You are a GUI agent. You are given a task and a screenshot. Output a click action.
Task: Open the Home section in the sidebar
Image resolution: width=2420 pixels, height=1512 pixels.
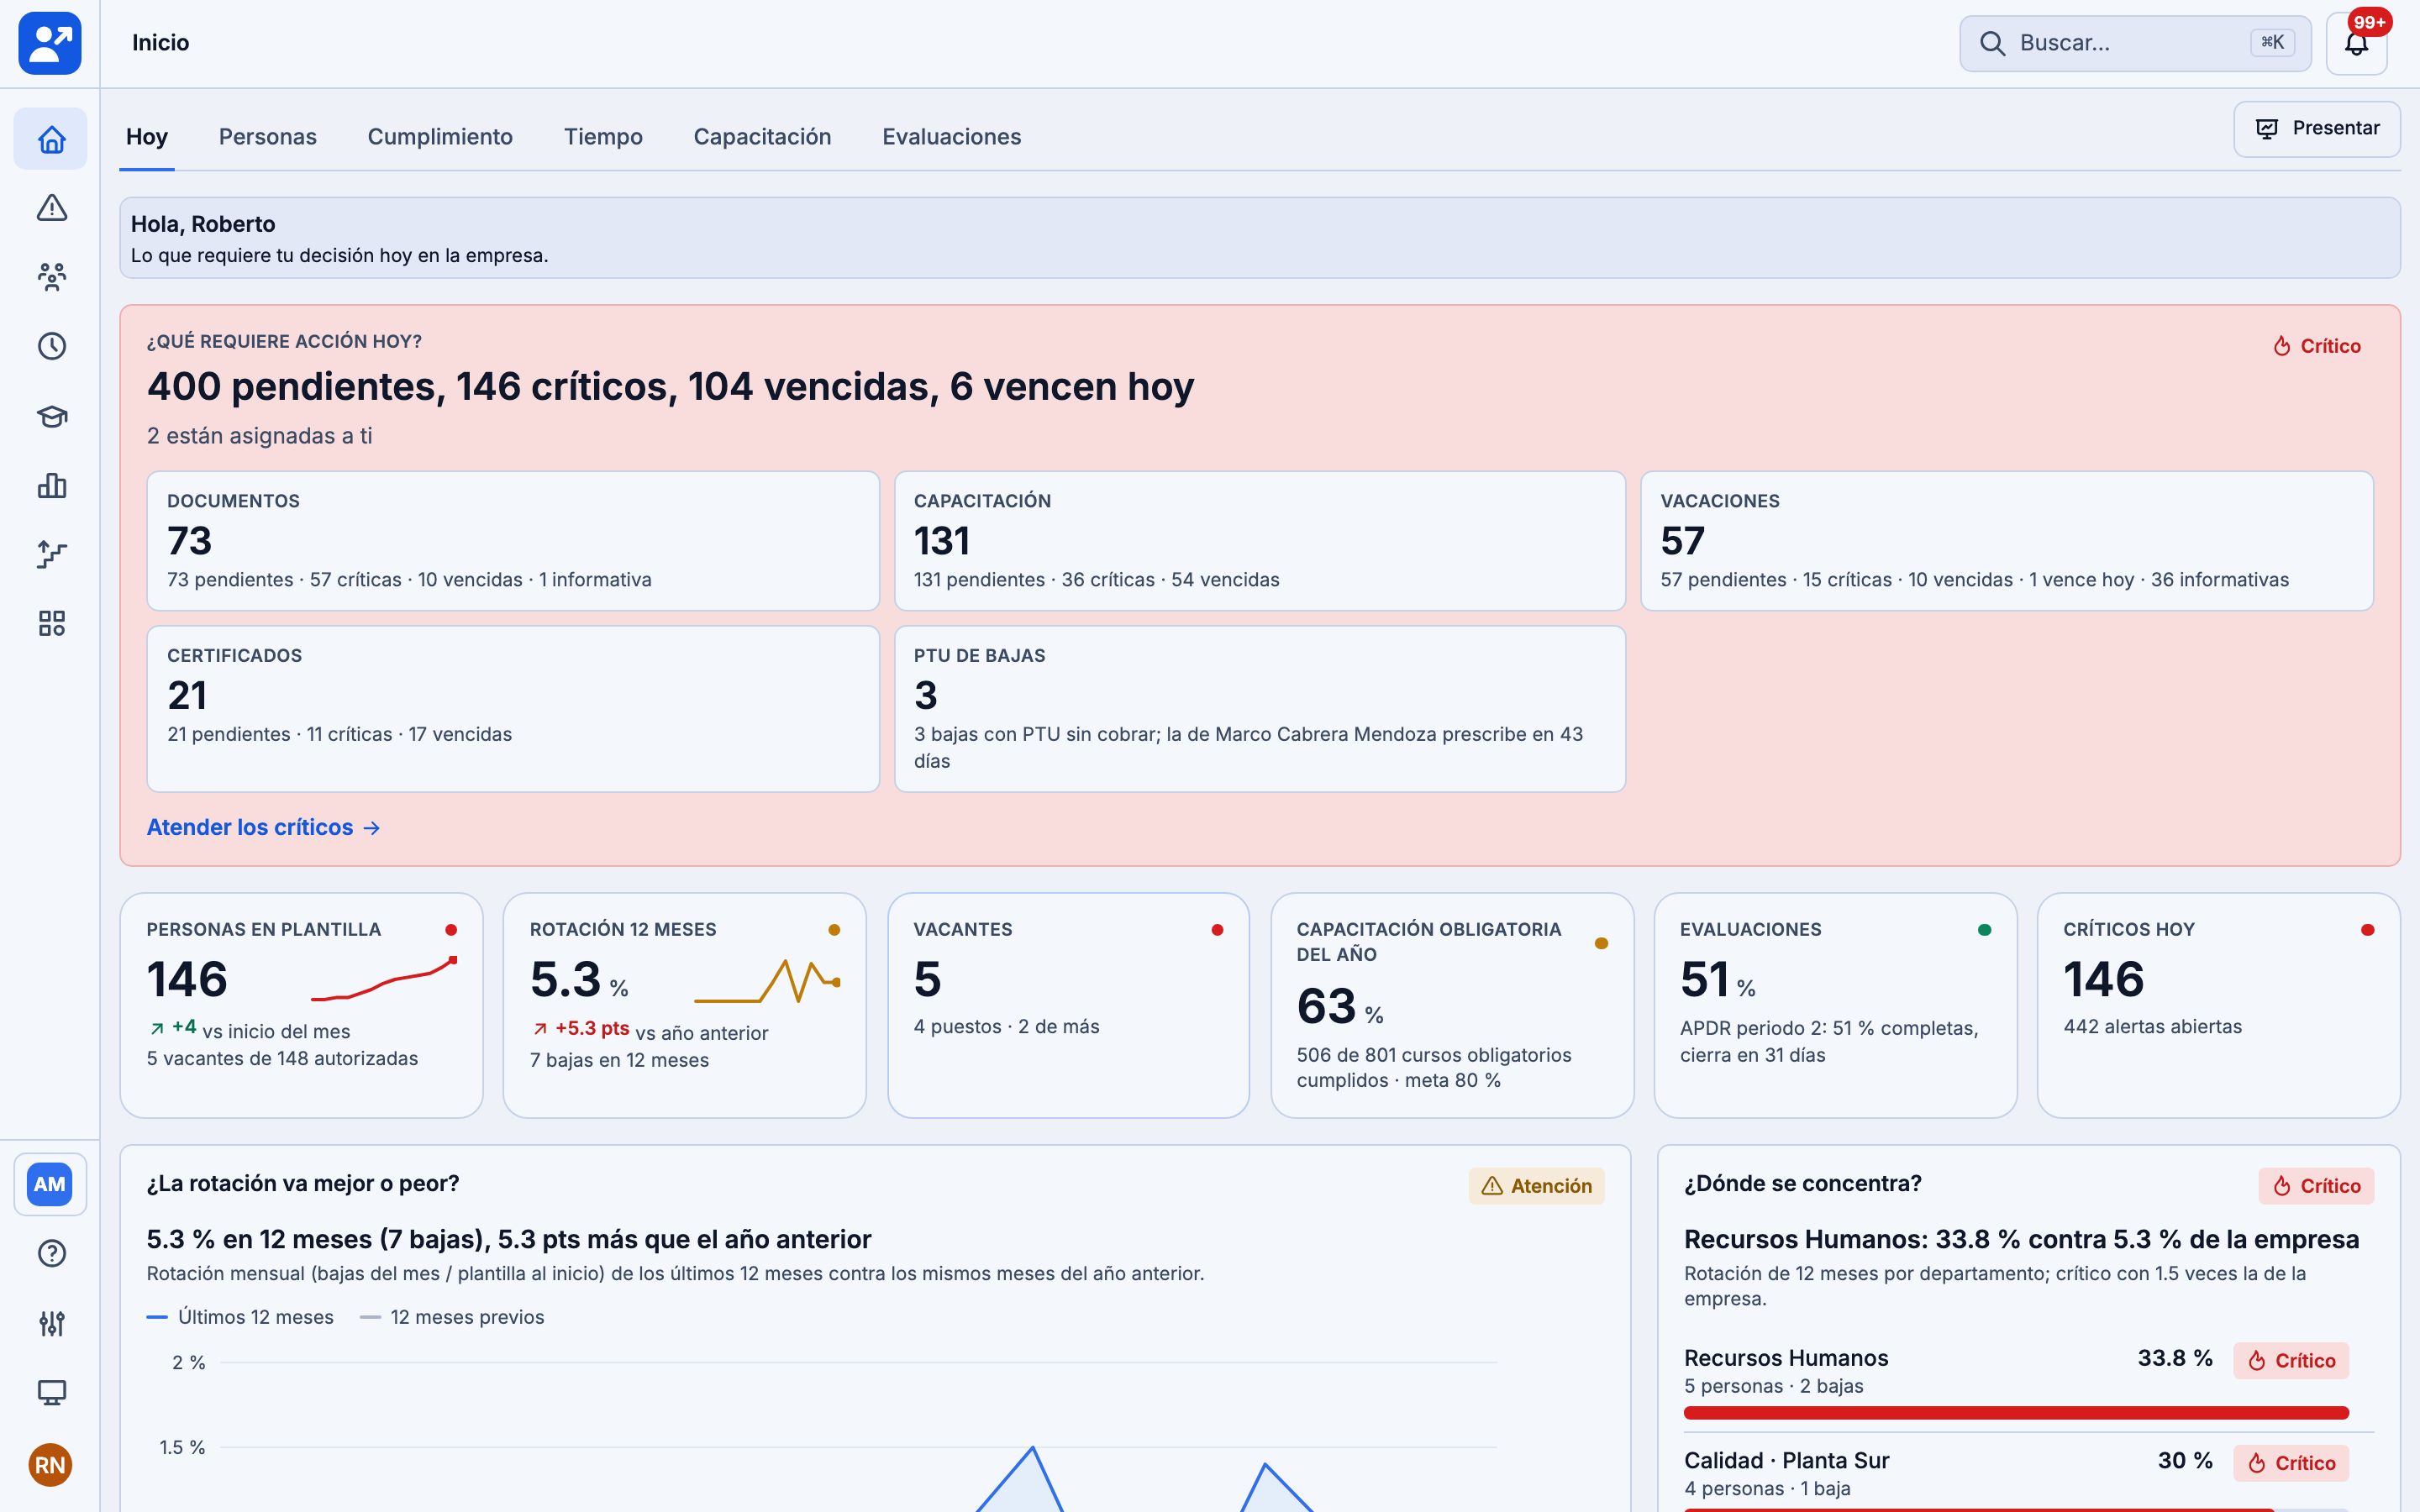[x=51, y=139]
